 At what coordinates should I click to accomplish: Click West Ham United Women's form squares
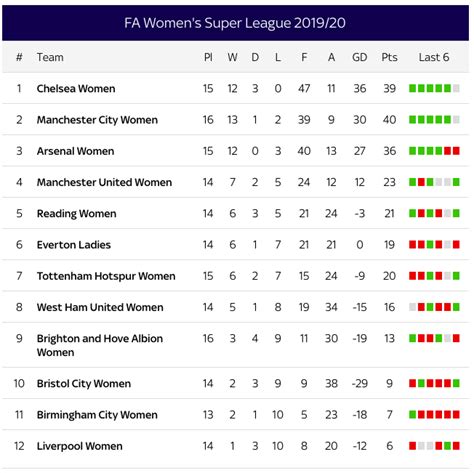click(x=434, y=307)
